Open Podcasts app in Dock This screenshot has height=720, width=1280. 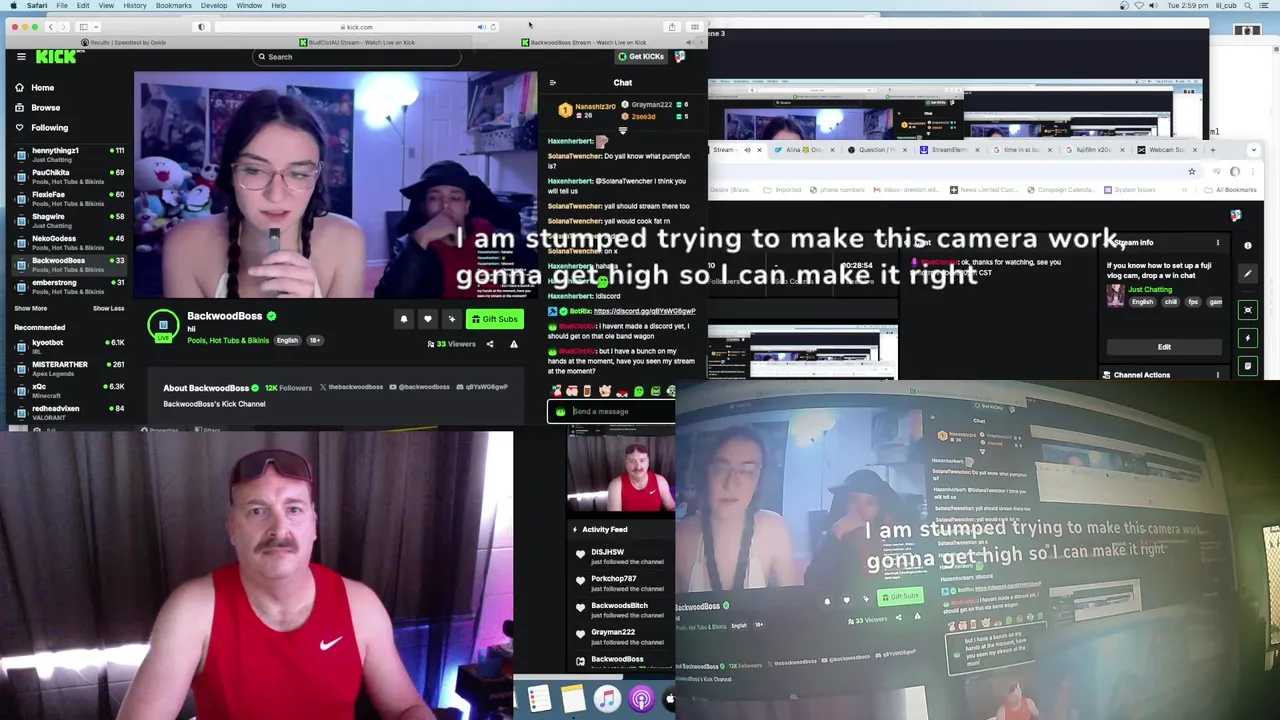(642, 699)
